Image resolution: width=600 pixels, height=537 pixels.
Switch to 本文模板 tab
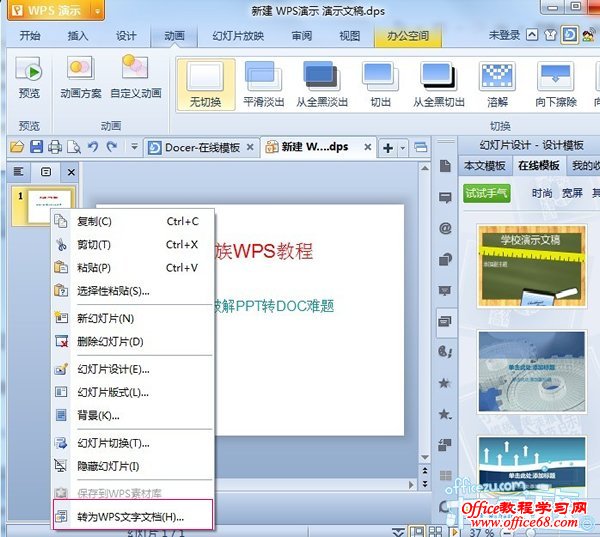pyautogui.click(x=485, y=166)
